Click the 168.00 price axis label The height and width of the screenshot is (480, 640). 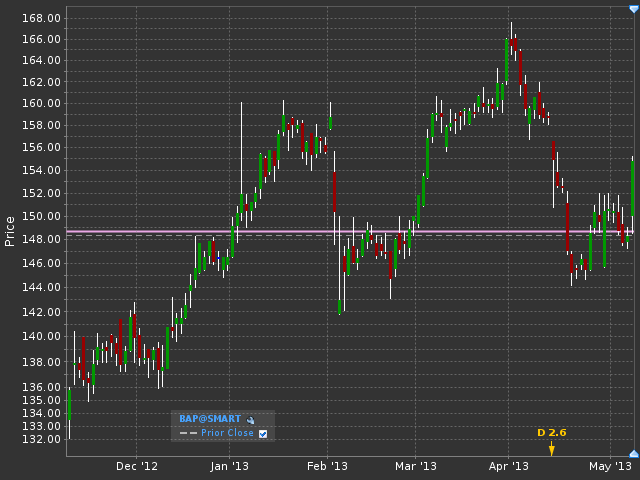click(41, 18)
